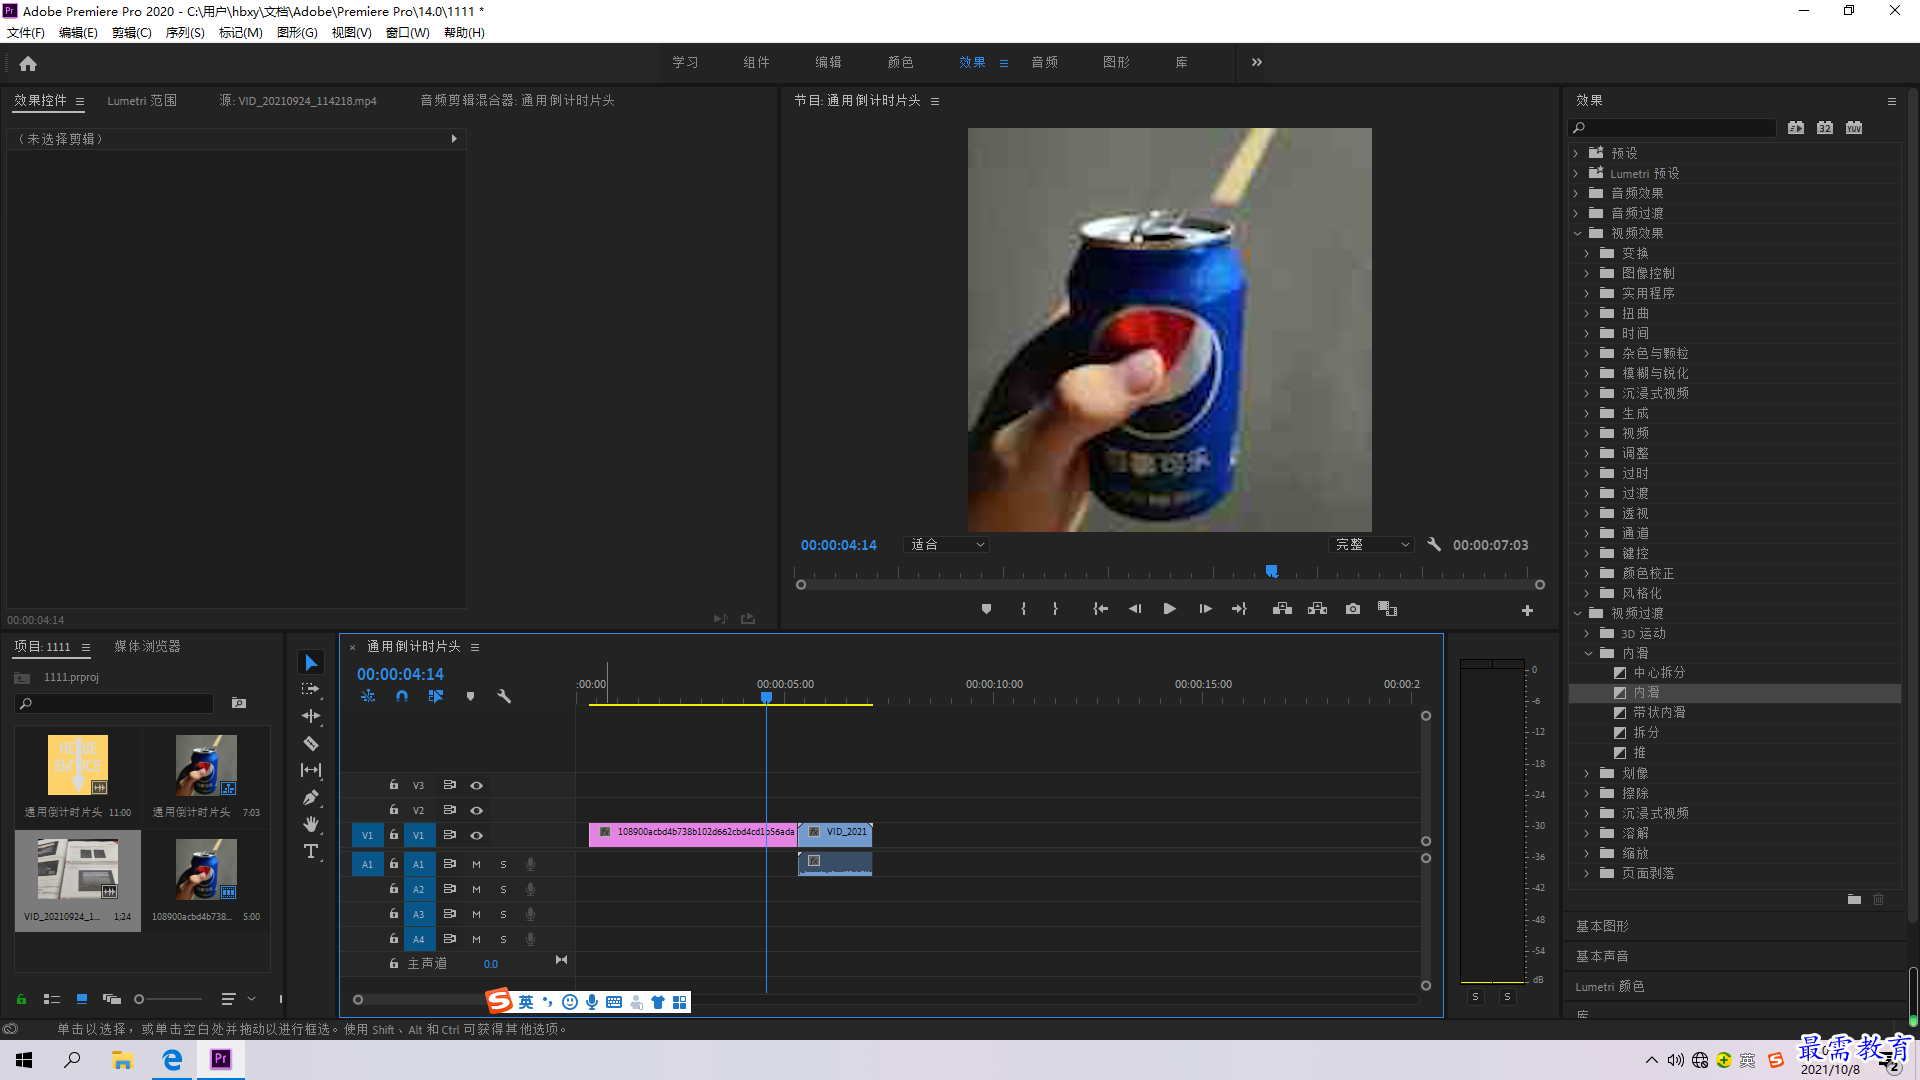This screenshot has width=1920, height=1080.
Task: Collapse the 视频效果 folder
Action: [x=1577, y=233]
